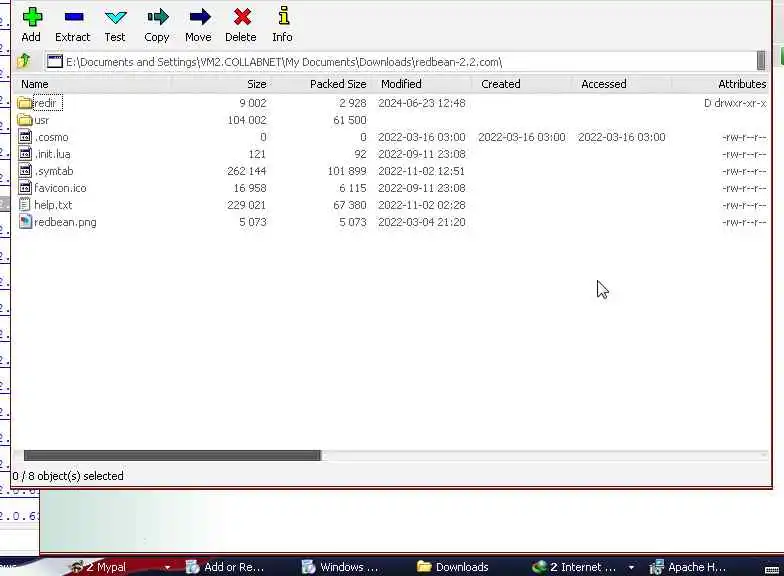Sort by Name column header

(x=34, y=84)
